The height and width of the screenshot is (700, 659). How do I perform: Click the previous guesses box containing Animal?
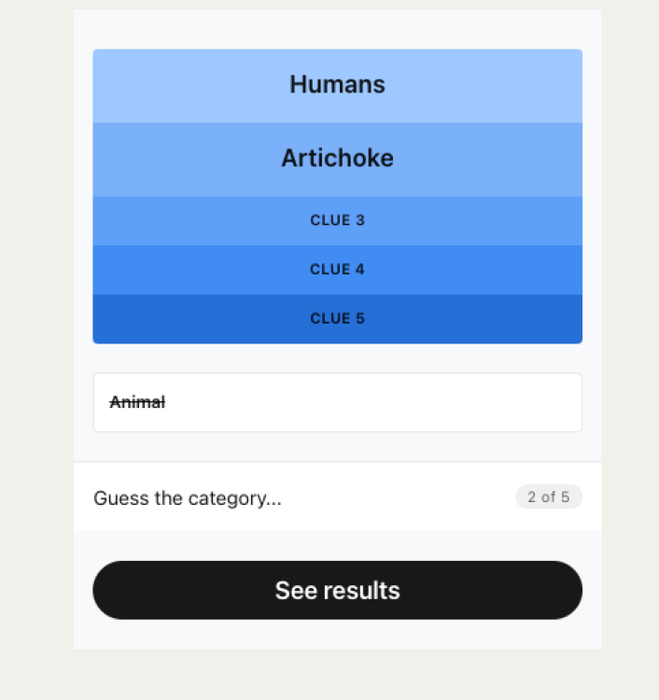tap(338, 403)
